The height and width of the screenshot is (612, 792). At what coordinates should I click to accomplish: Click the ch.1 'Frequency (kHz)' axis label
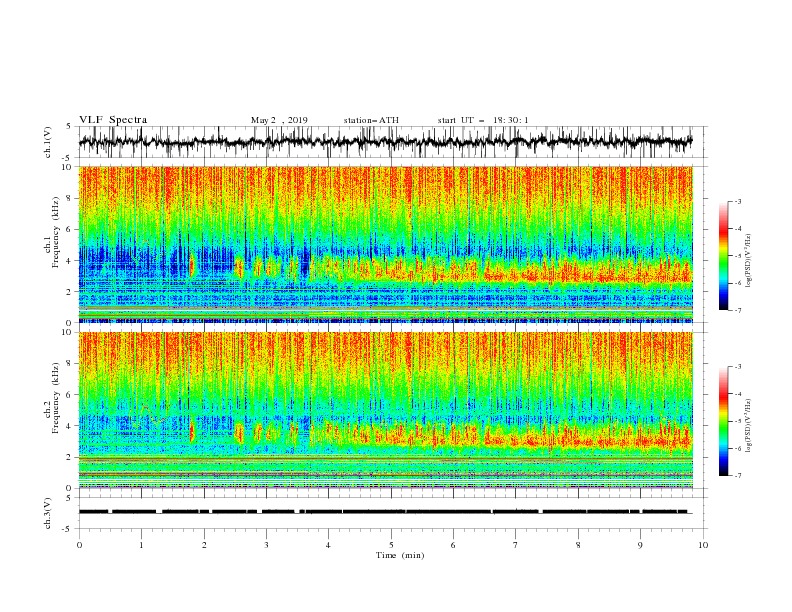tap(57, 232)
